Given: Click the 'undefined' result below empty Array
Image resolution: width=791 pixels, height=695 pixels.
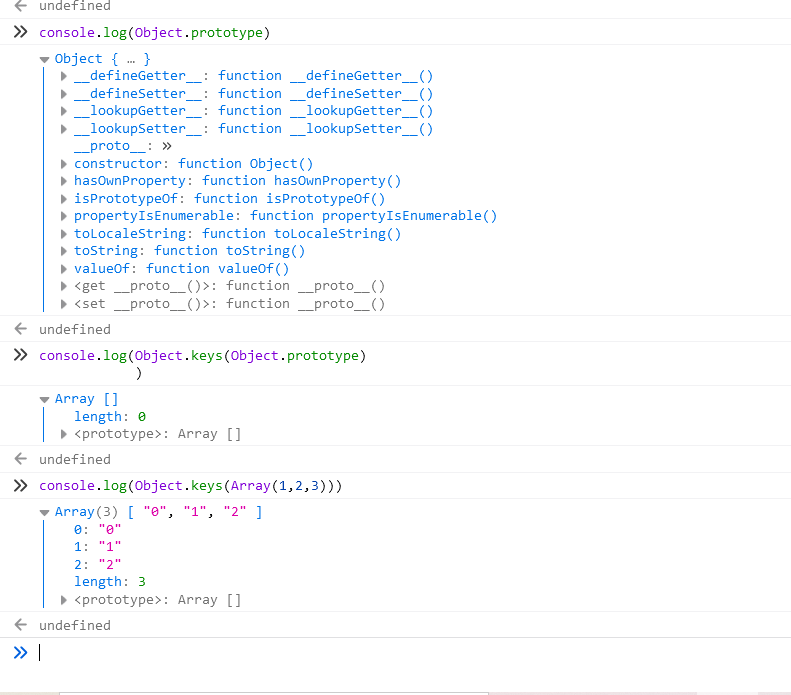Looking at the screenshot, I should (75, 459).
